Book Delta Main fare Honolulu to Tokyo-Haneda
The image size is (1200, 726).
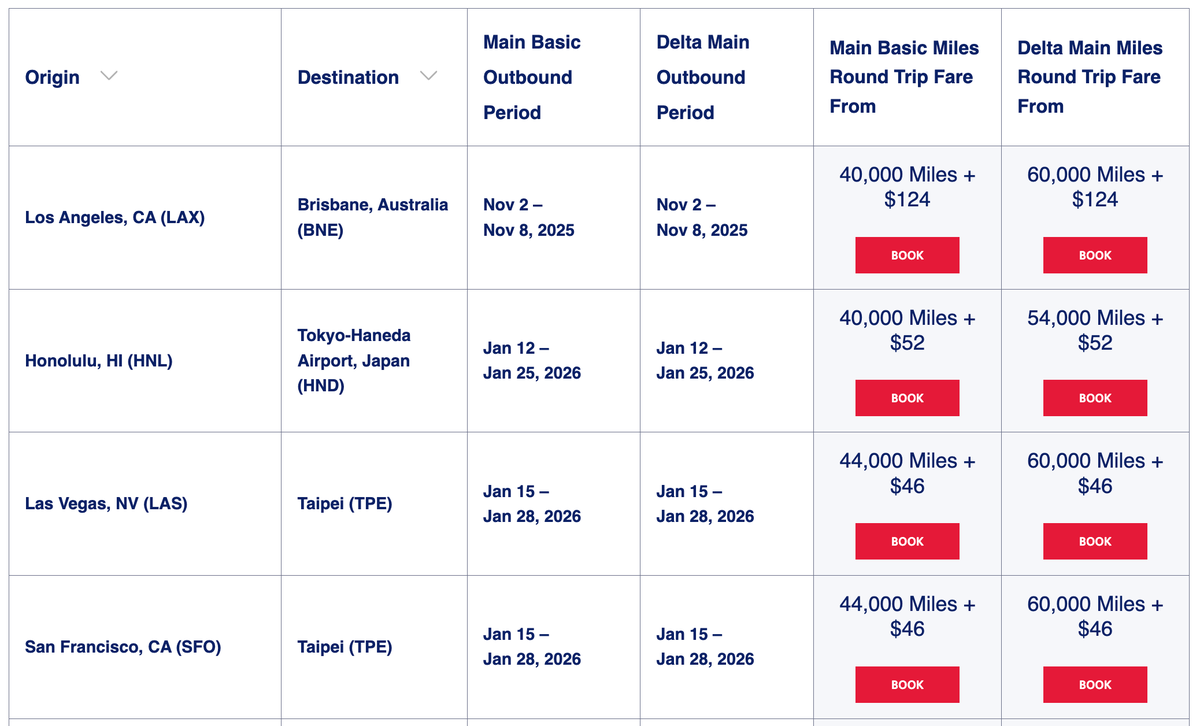click(1095, 398)
